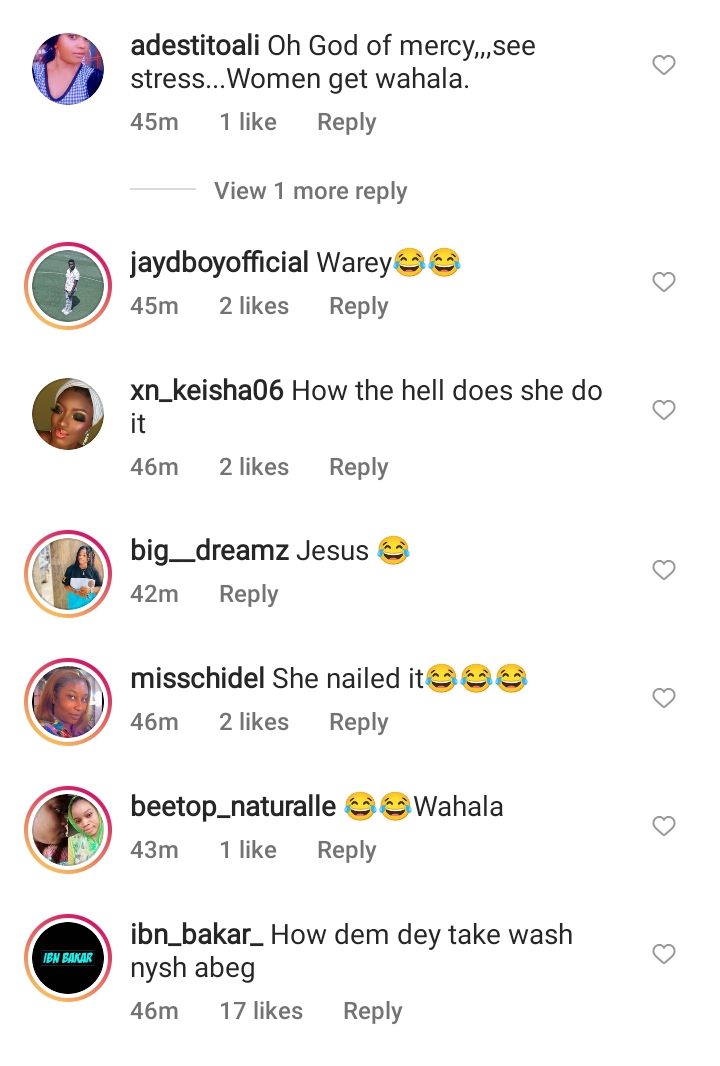Open misschidel username profile link
This screenshot has width=720, height=1066.
197,678
